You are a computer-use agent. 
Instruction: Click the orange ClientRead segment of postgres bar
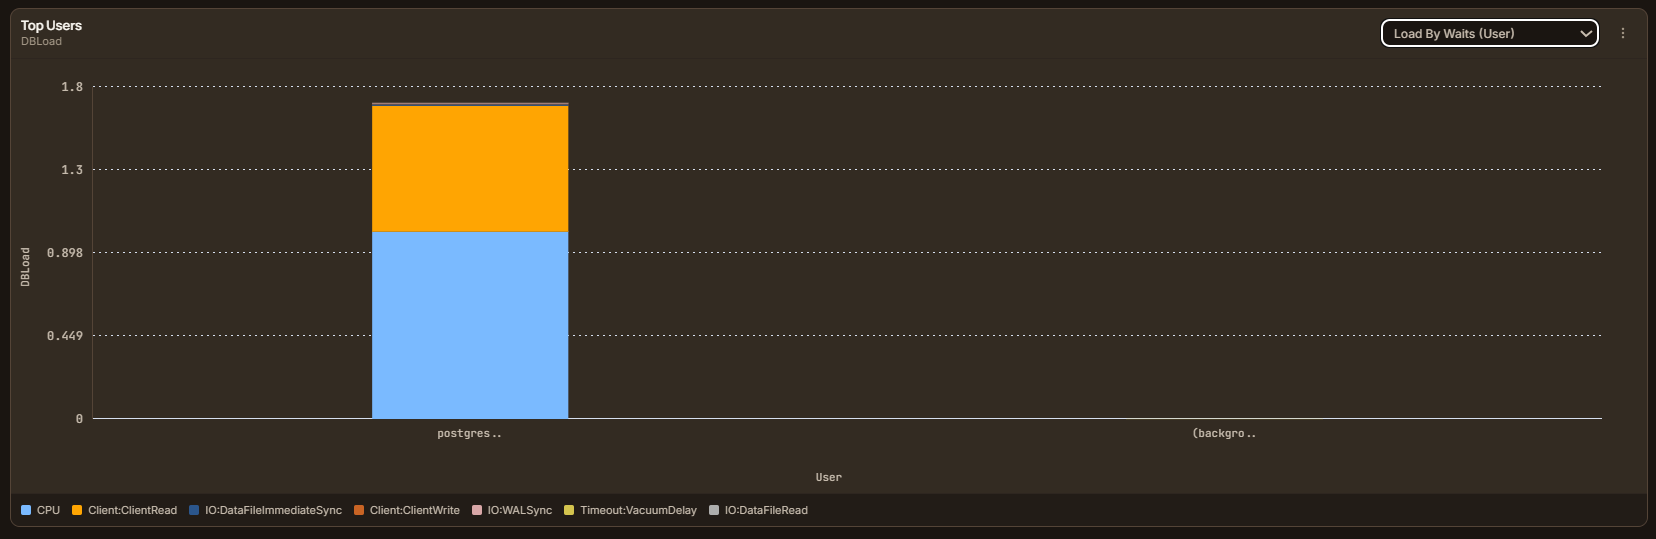tap(470, 169)
